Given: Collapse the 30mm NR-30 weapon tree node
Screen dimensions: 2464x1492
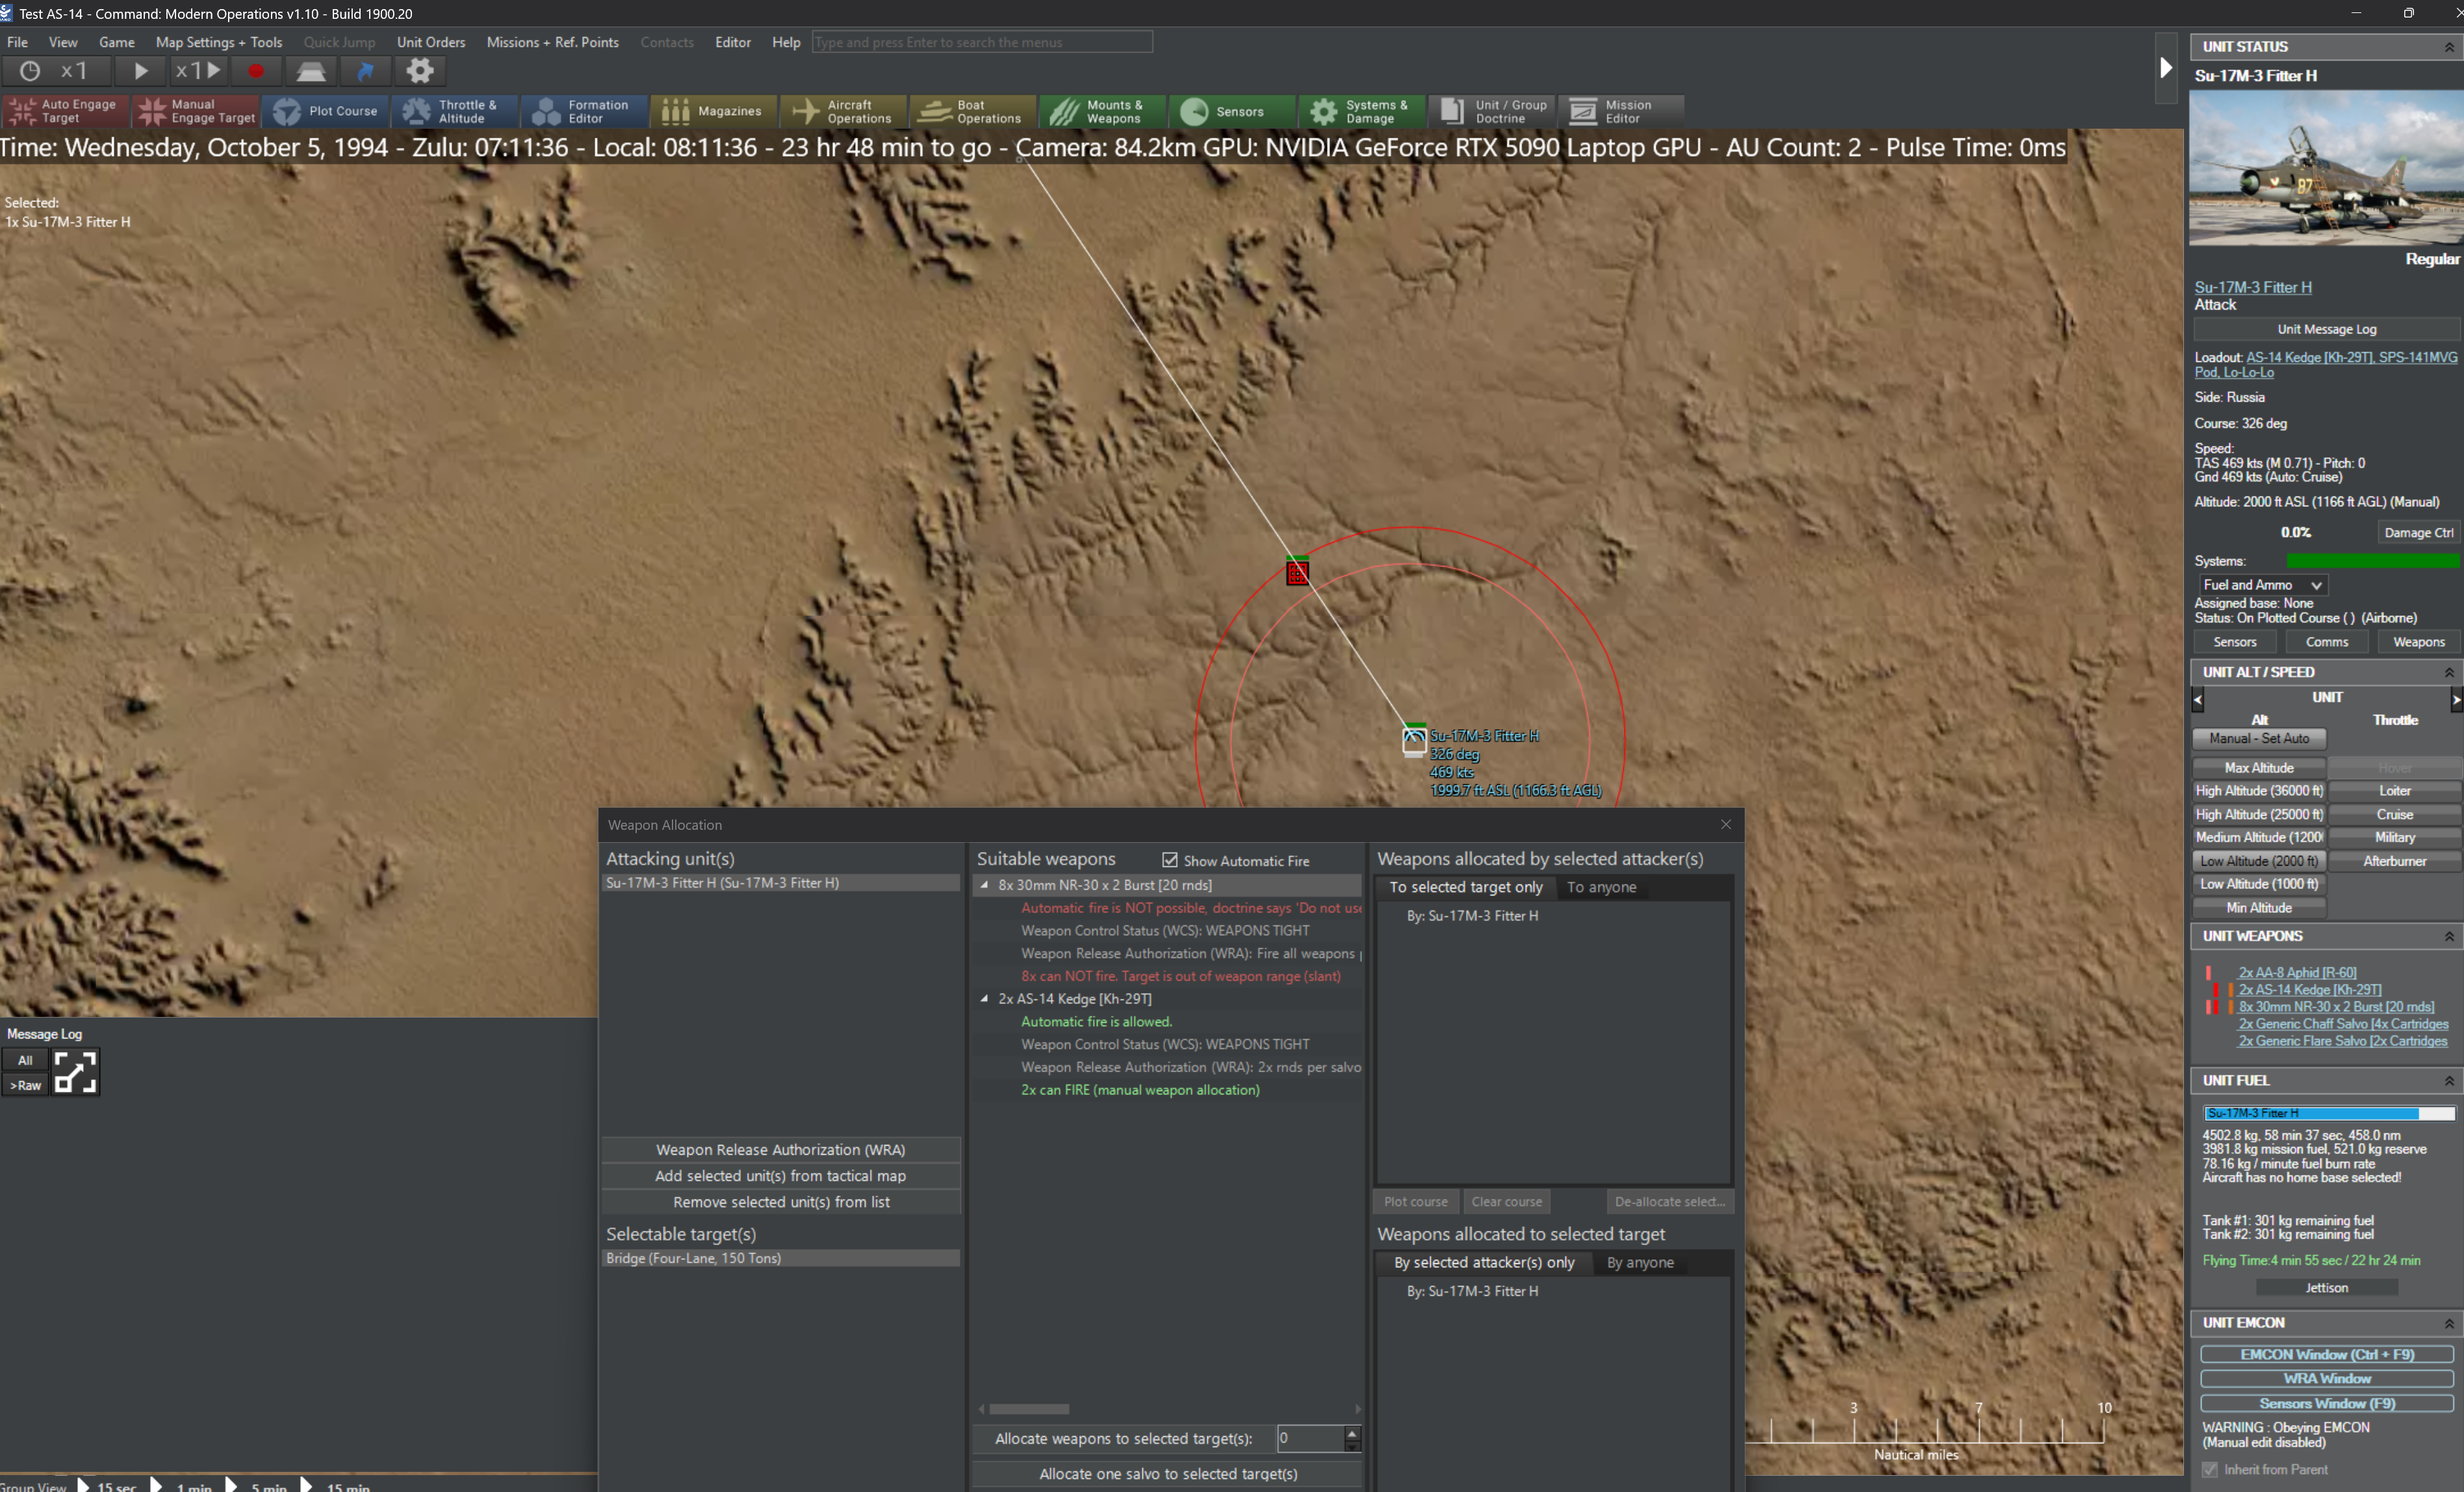Looking at the screenshot, I should coord(984,885).
